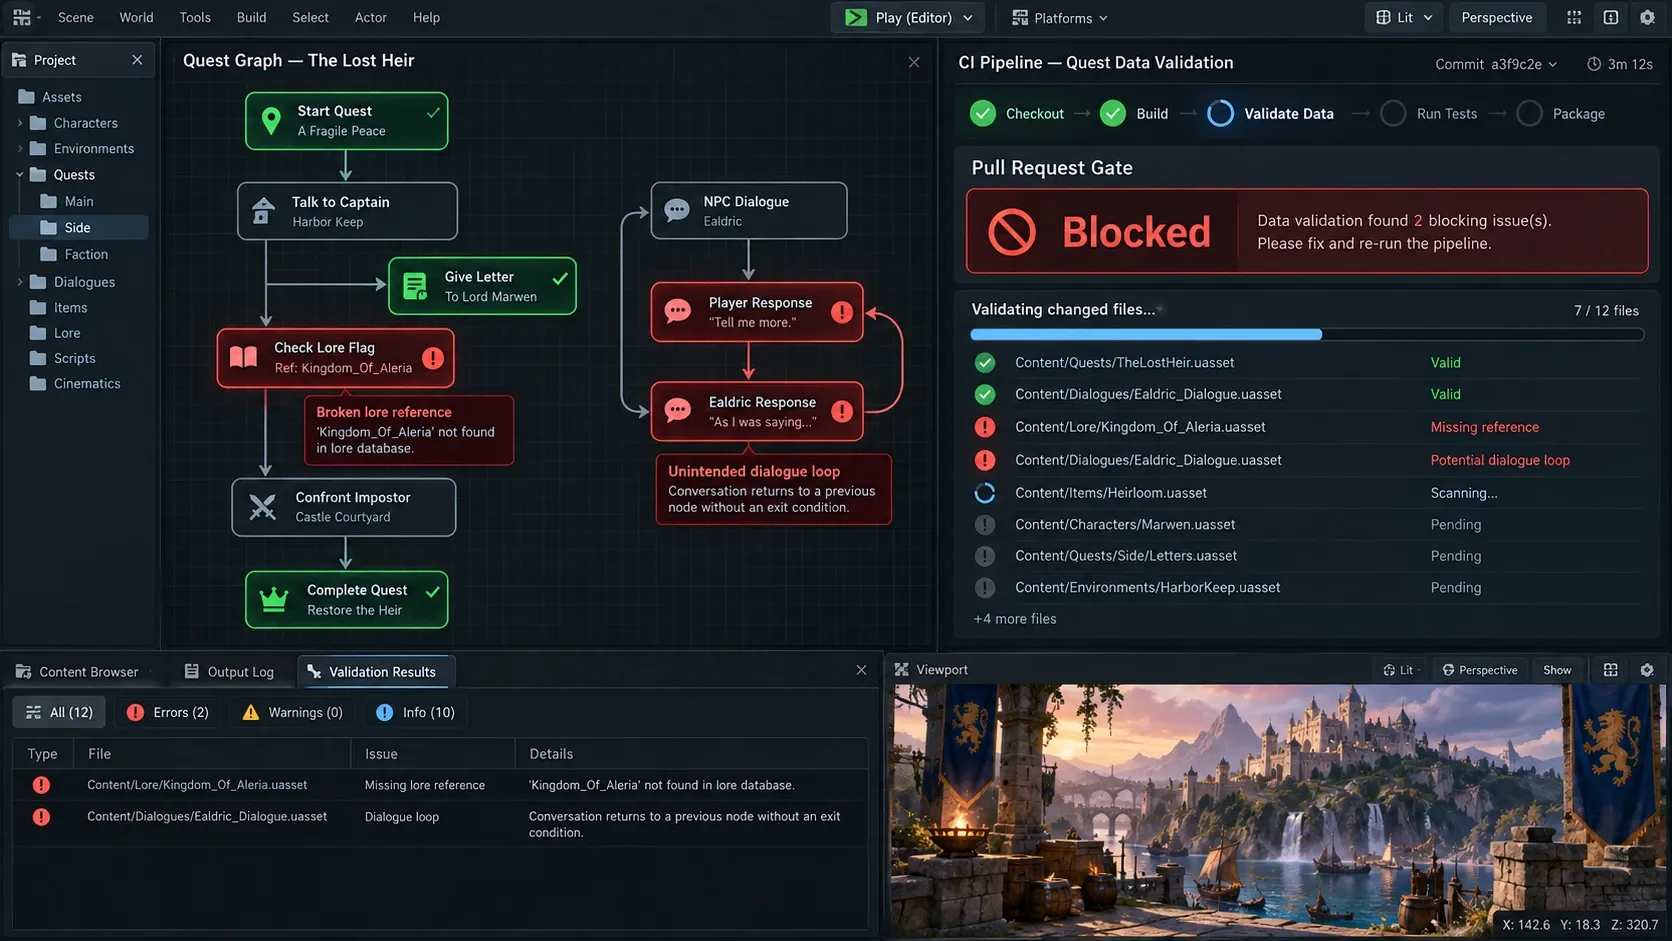Click the Validate Data pipeline stage
The height and width of the screenshot is (941, 1672).
click(x=1271, y=114)
